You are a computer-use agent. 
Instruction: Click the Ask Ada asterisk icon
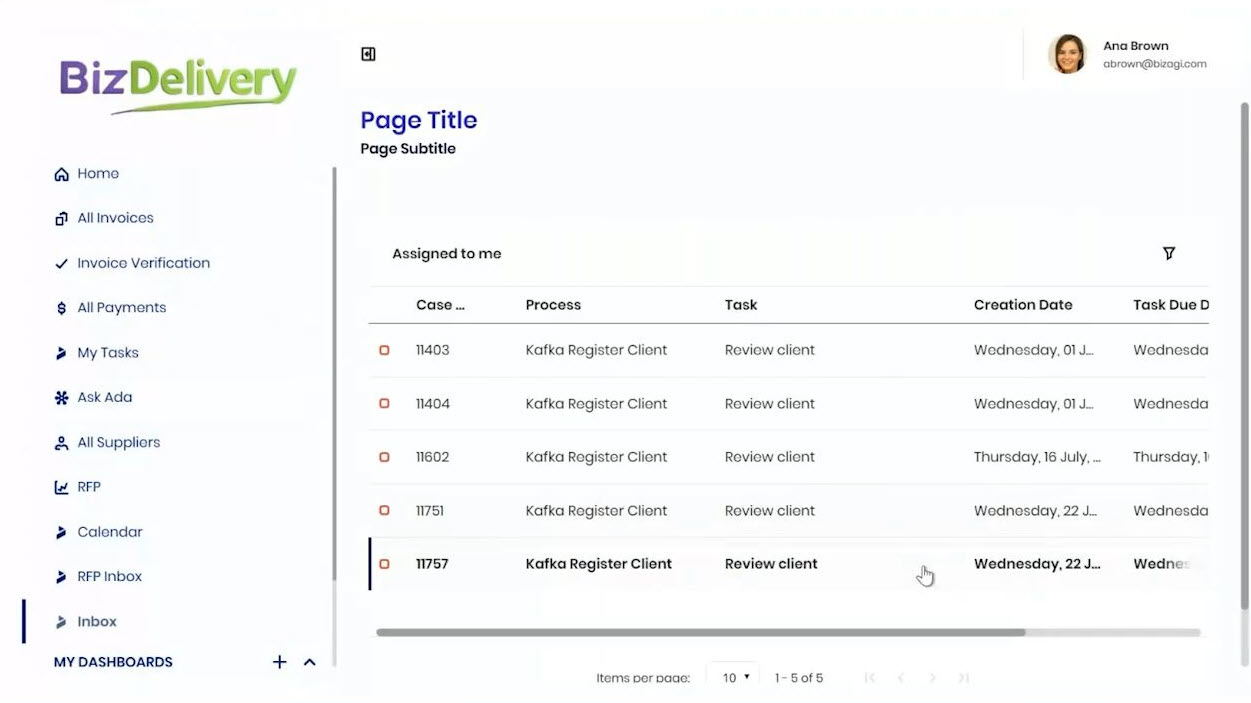(61, 397)
